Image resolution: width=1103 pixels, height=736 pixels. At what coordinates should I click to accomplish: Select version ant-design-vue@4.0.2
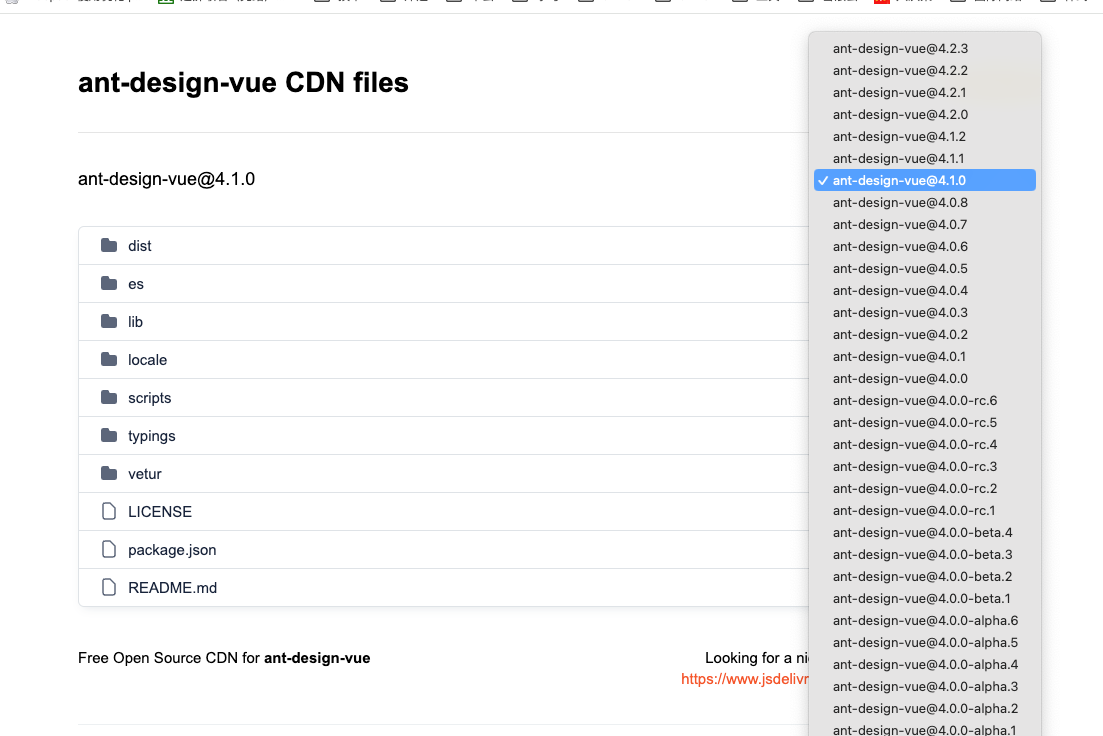[x=924, y=334]
